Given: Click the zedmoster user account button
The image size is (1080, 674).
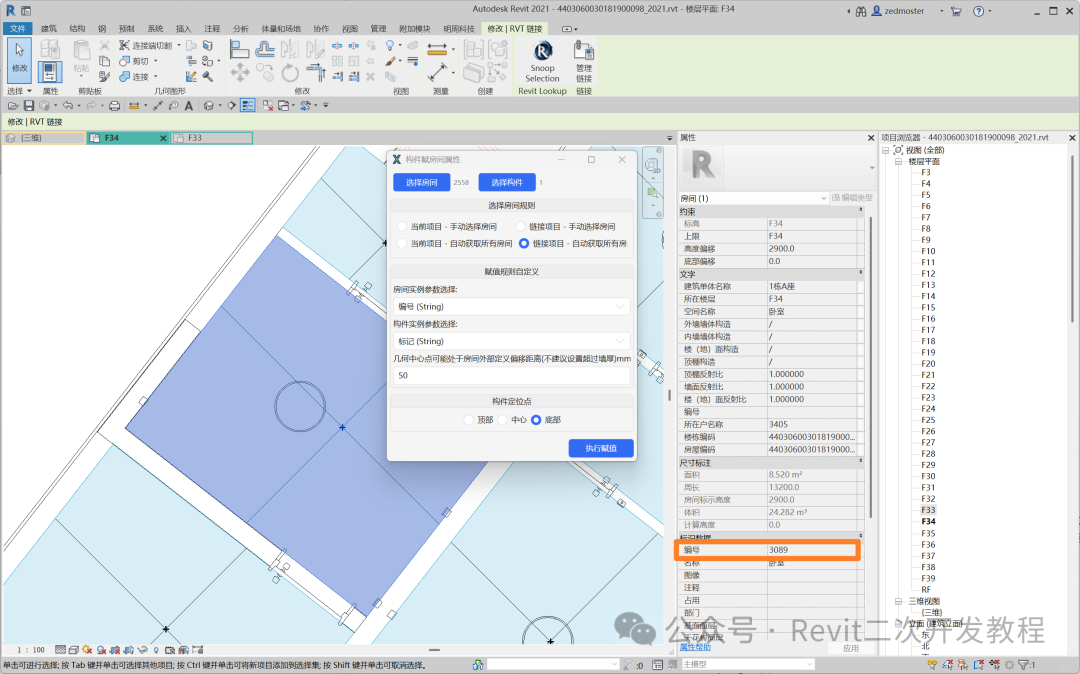Looking at the screenshot, I should (x=898, y=11).
